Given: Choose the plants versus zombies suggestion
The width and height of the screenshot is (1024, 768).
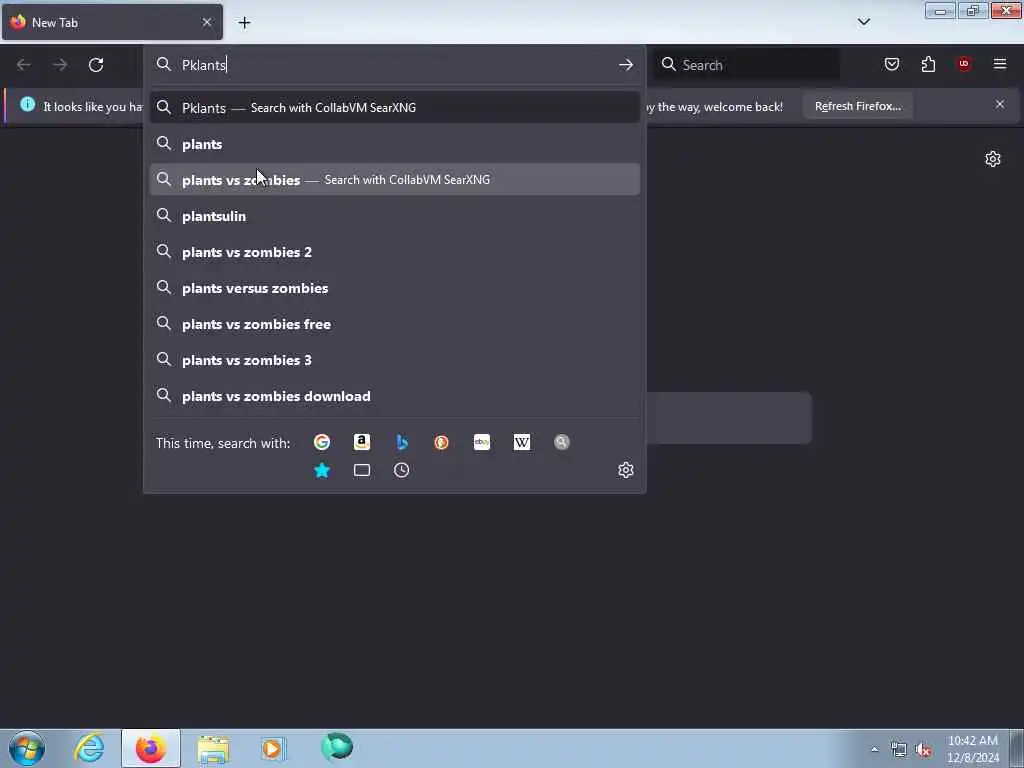Looking at the screenshot, I should tap(394, 287).
